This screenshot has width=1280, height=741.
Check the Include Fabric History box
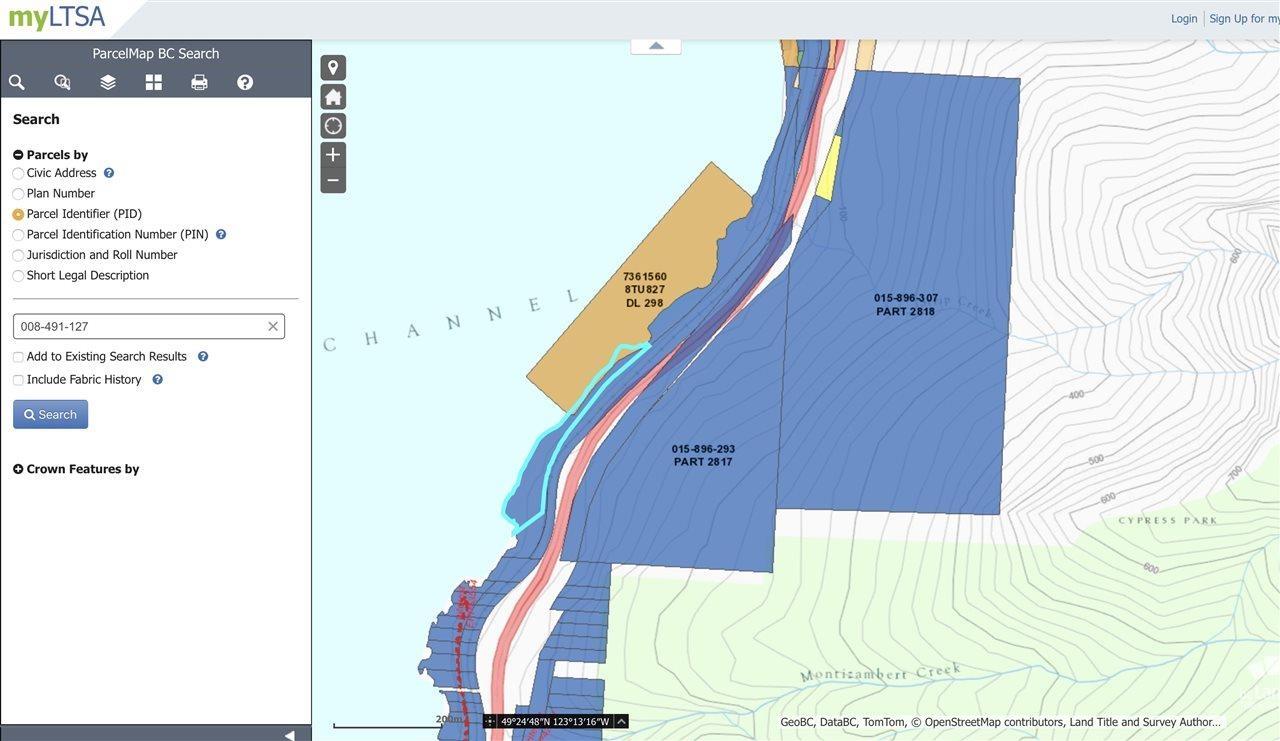point(18,380)
